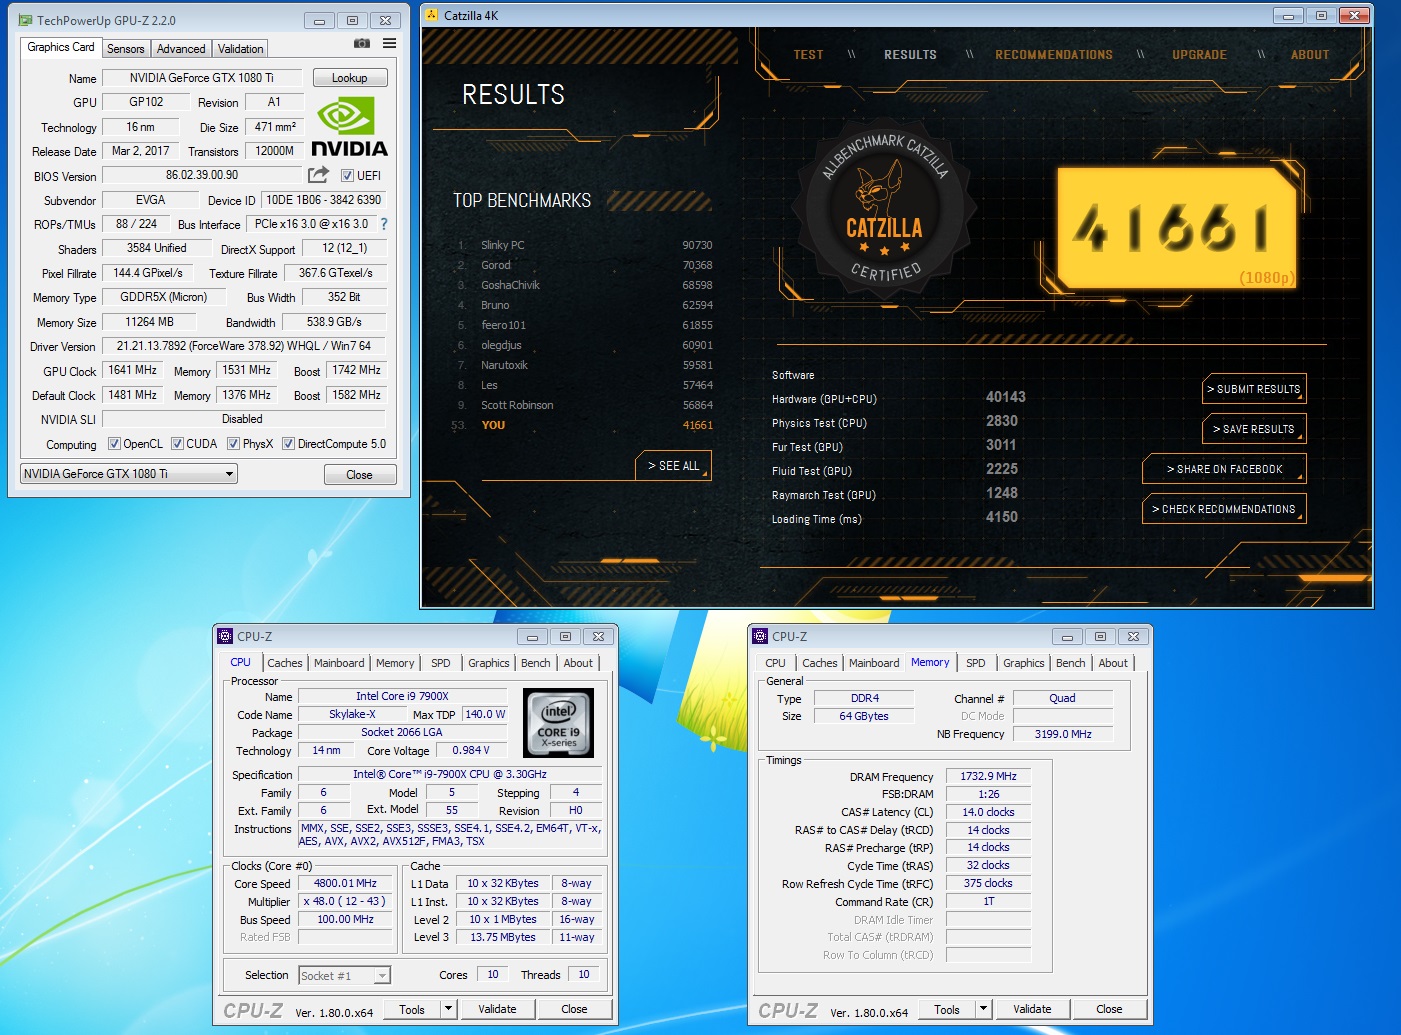Click the left CPU-Z window title icon
Image resolution: width=1401 pixels, height=1035 pixels.
pos(225,636)
